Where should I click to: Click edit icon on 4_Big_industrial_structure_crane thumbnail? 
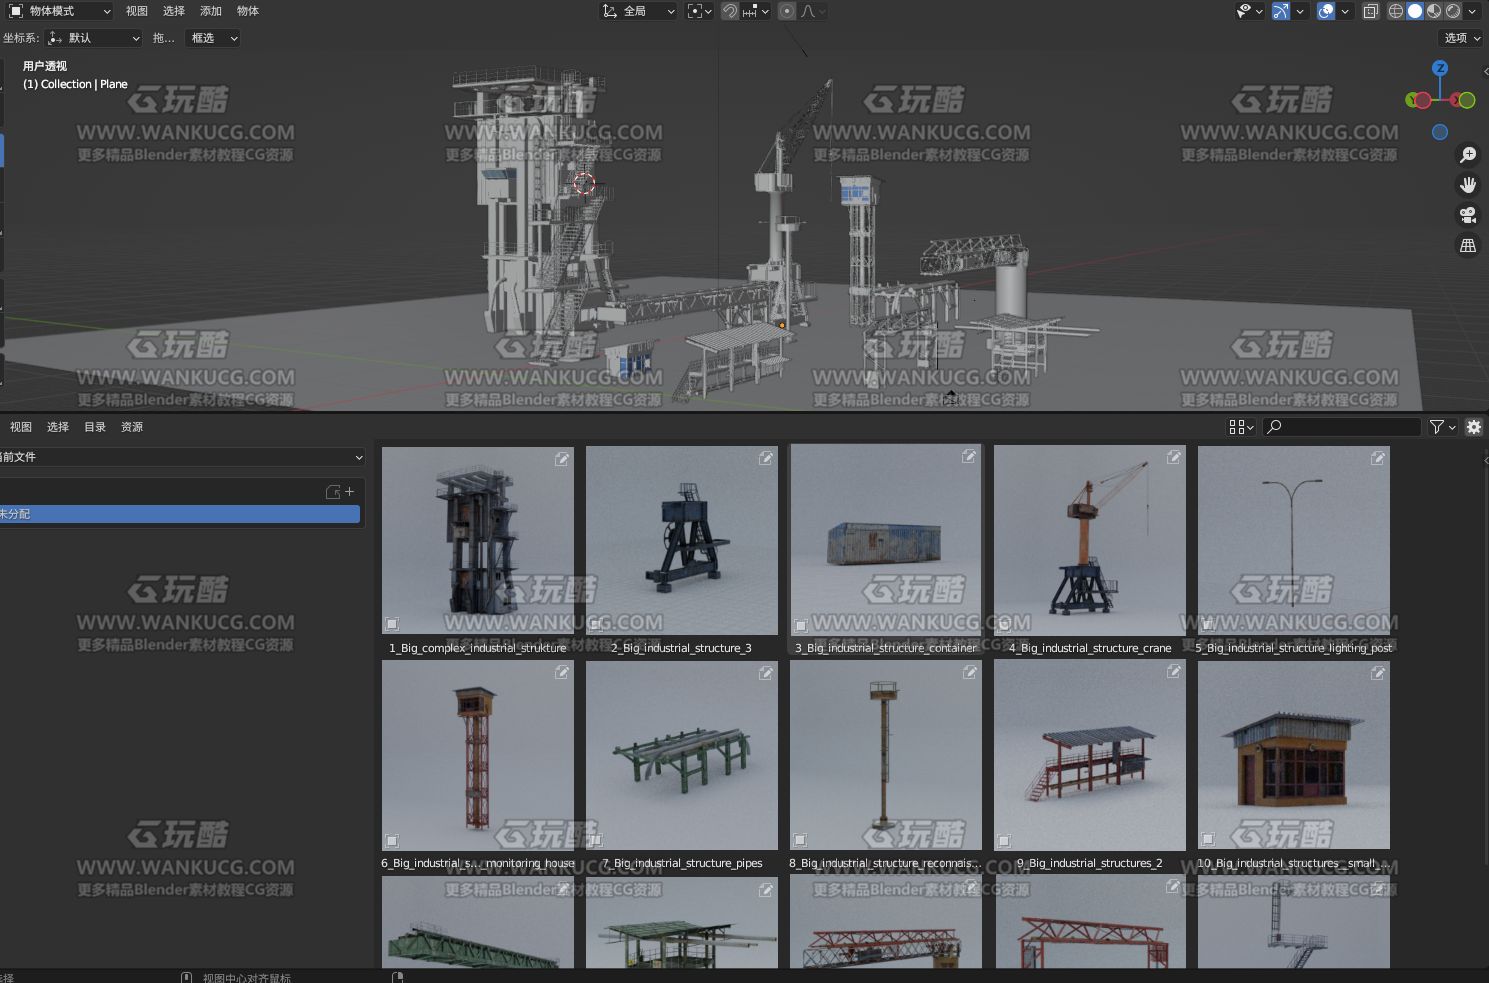[1174, 457]
